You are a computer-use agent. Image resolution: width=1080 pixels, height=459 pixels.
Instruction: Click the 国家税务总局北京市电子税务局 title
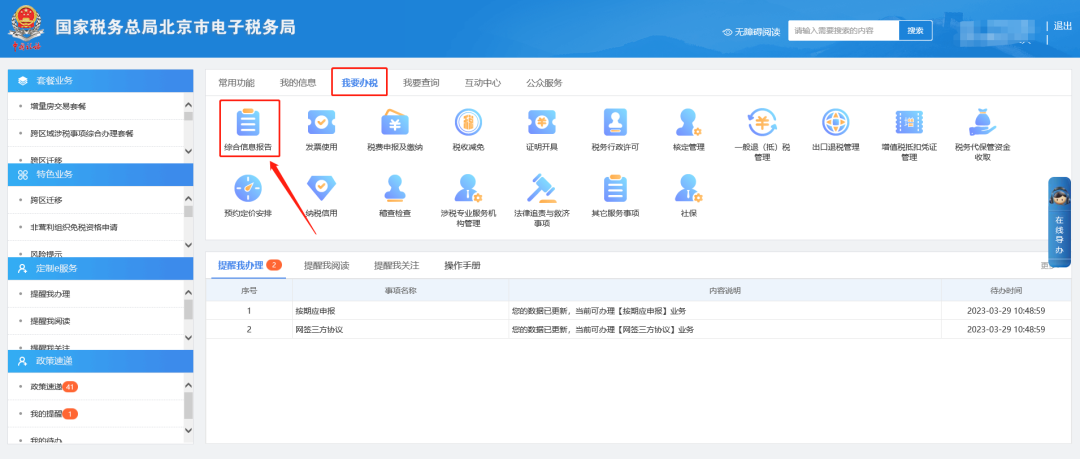click(176, 28)
